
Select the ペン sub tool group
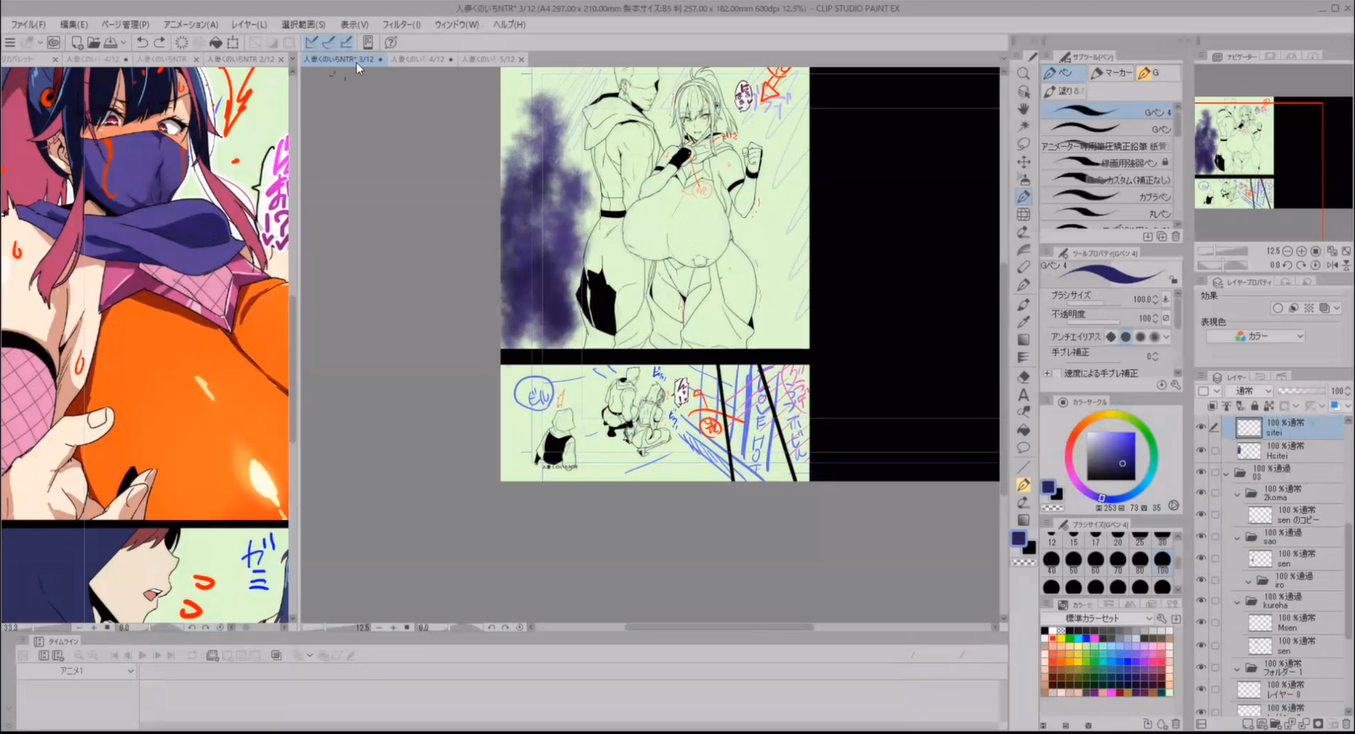coord(1063,73)
